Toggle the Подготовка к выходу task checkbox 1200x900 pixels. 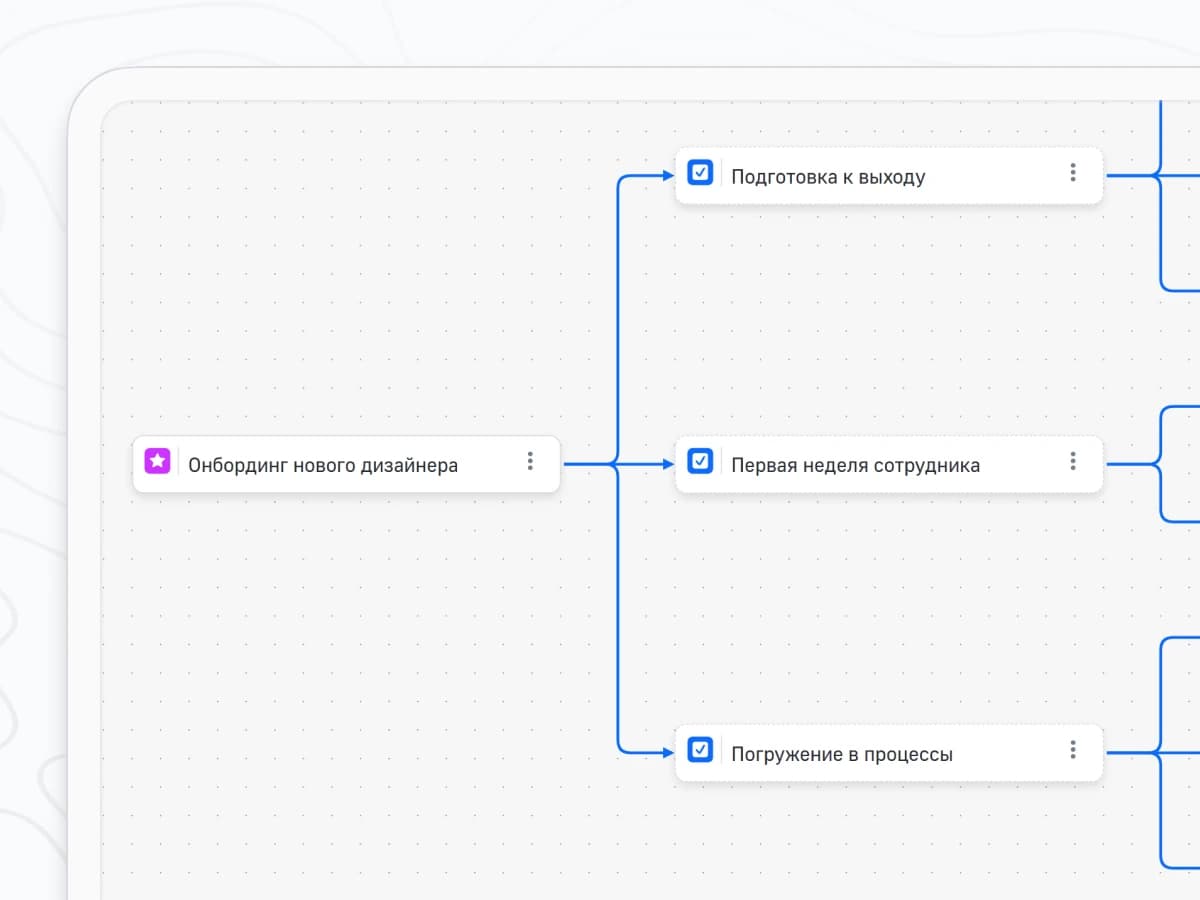(x=700, y=173)
